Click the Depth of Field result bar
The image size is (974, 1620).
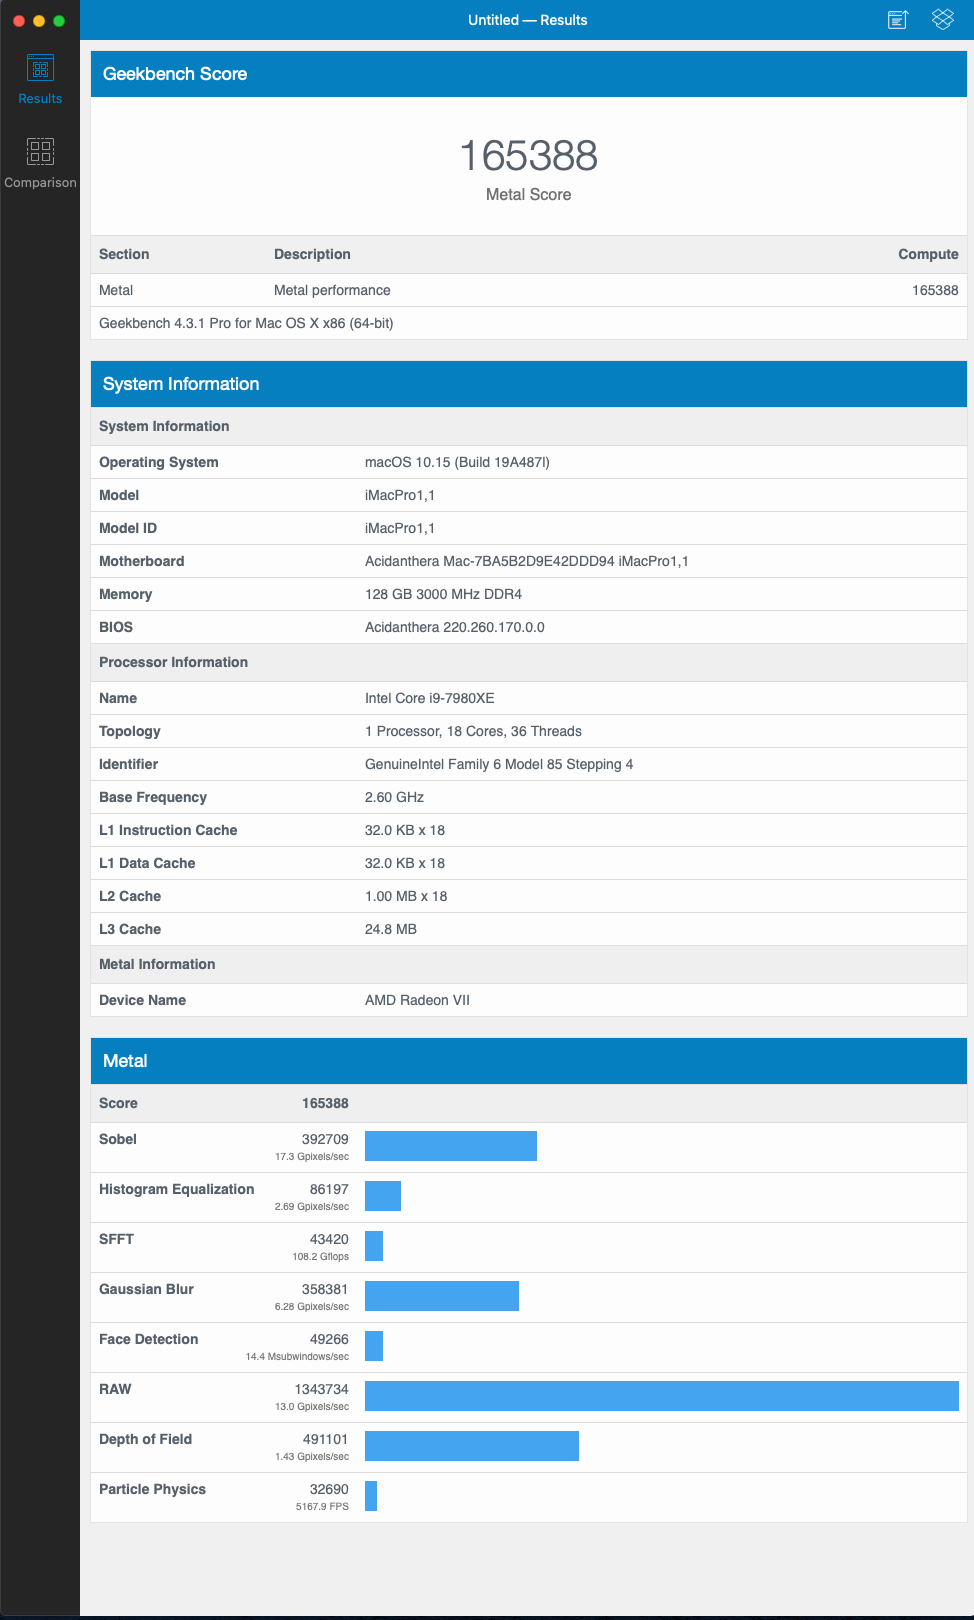(x=472, y=1446)
